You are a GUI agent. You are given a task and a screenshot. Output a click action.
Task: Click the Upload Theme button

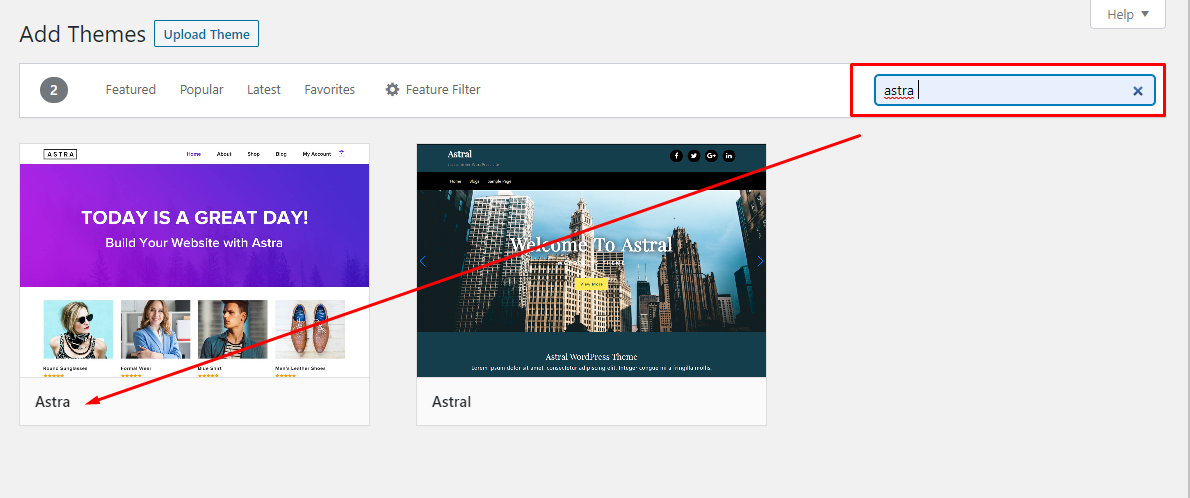pyautogui.click(x=206, y=34)
